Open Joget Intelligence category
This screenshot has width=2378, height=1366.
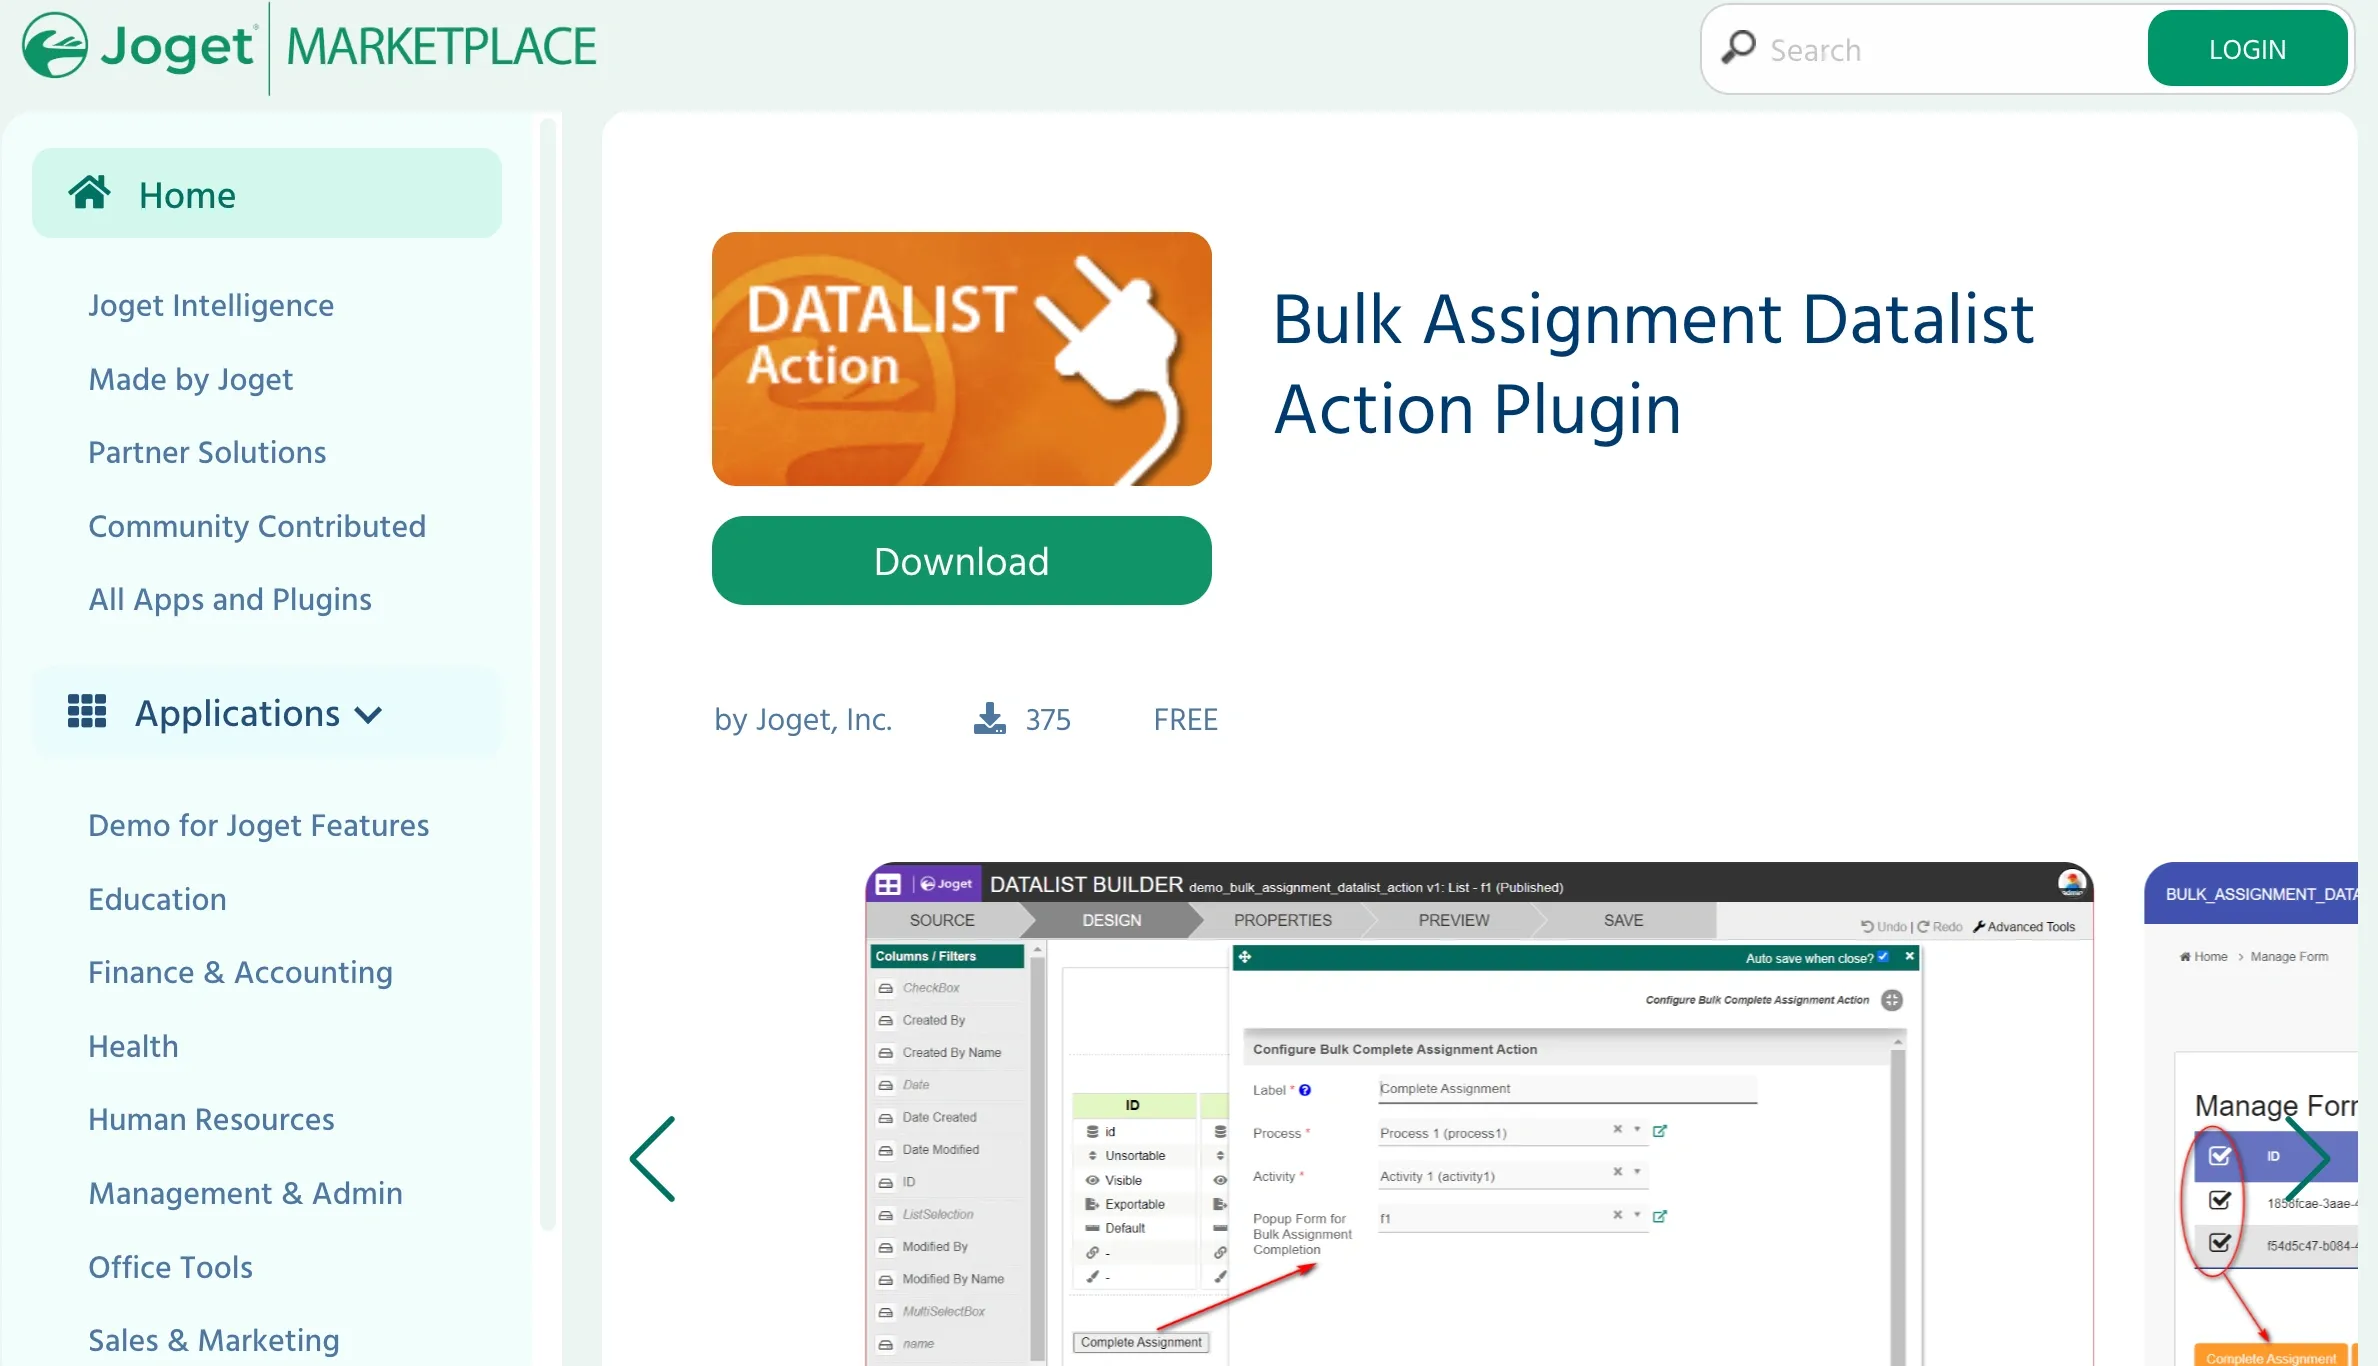[211, 305]
